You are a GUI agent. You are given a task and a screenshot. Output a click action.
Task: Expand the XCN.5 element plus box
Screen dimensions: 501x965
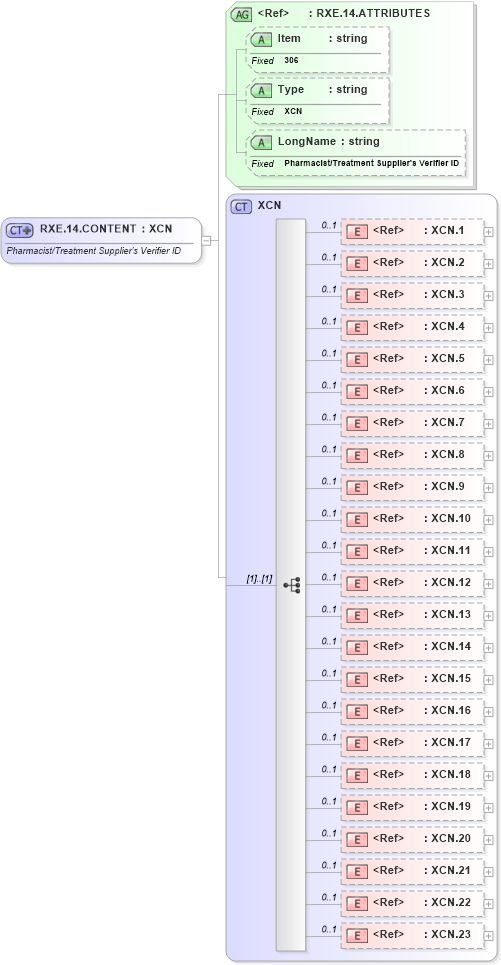[488, 360]
